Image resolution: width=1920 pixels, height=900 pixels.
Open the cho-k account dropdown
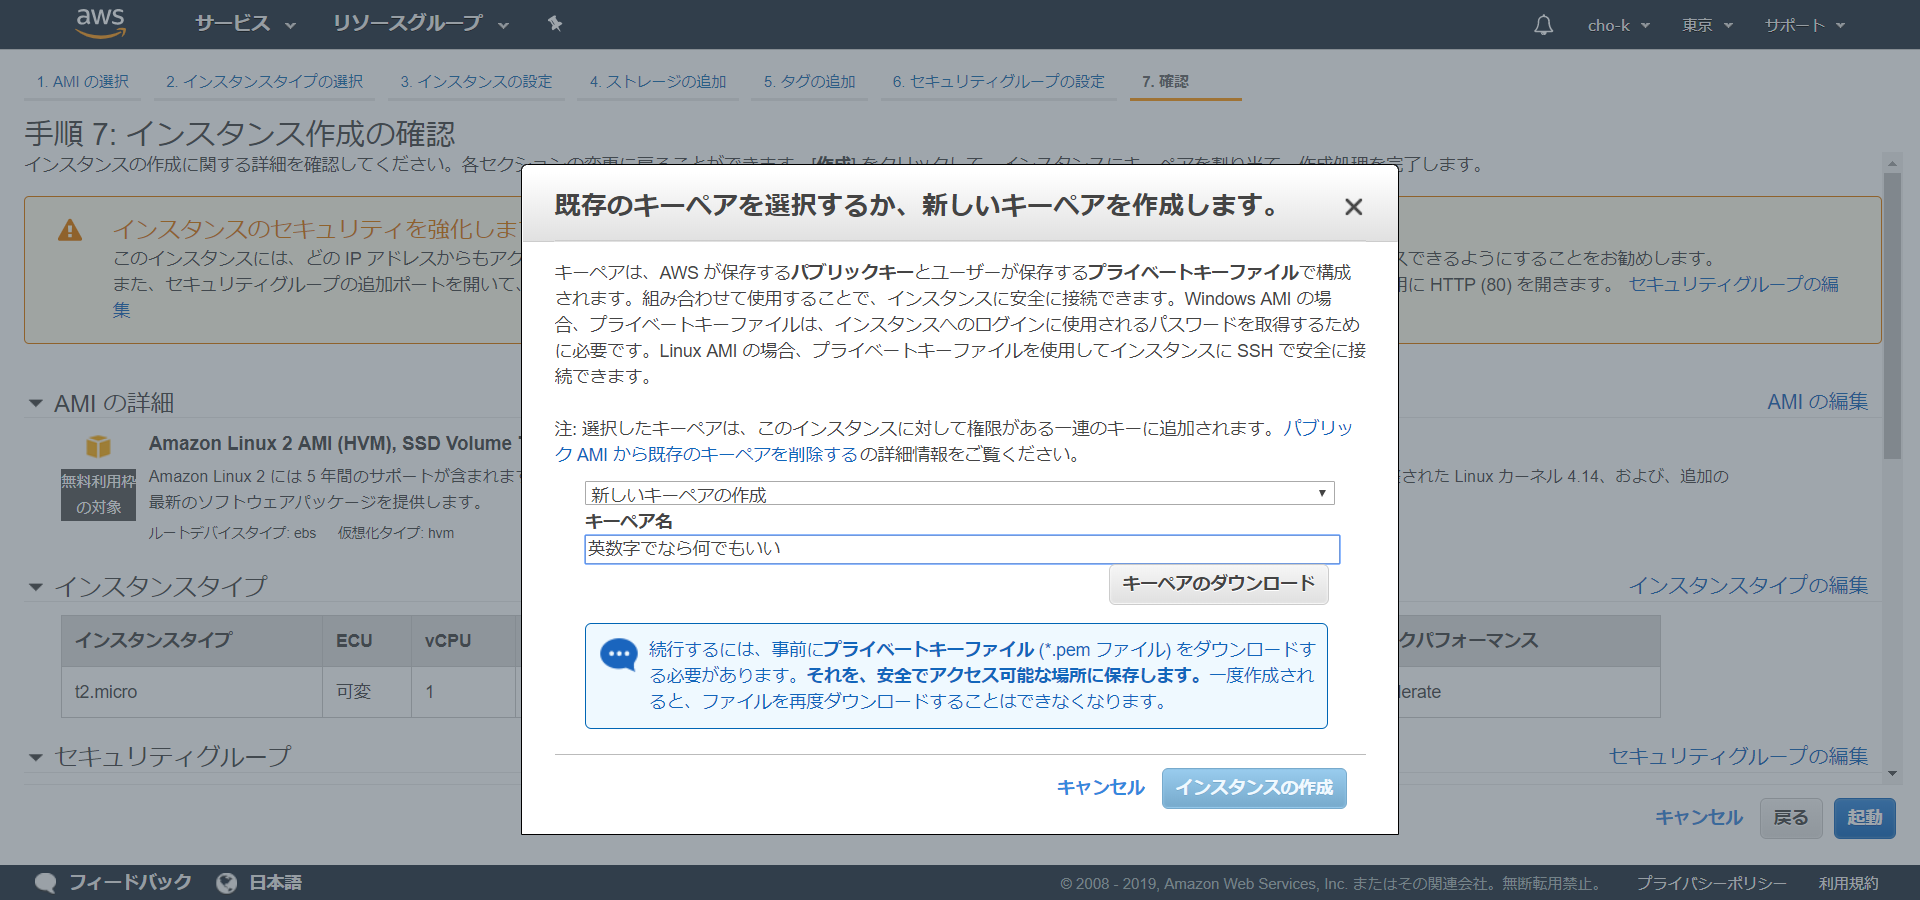[1619, 25]
